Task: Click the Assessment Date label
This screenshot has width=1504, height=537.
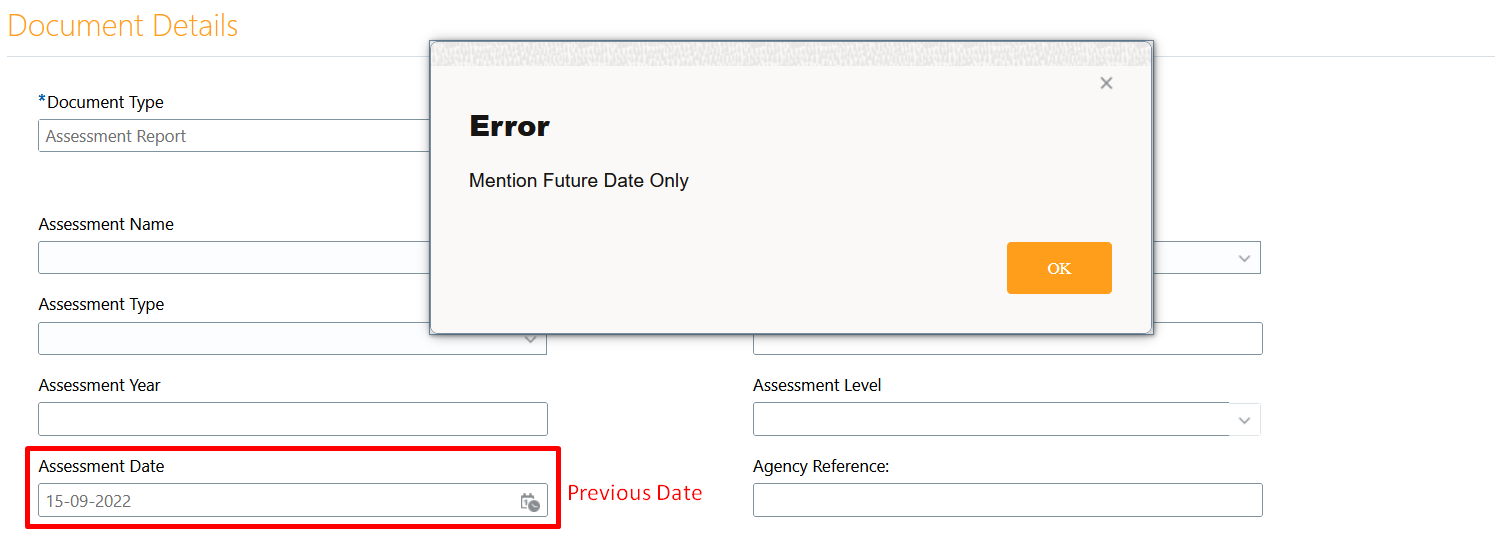Action: [101, 466]
